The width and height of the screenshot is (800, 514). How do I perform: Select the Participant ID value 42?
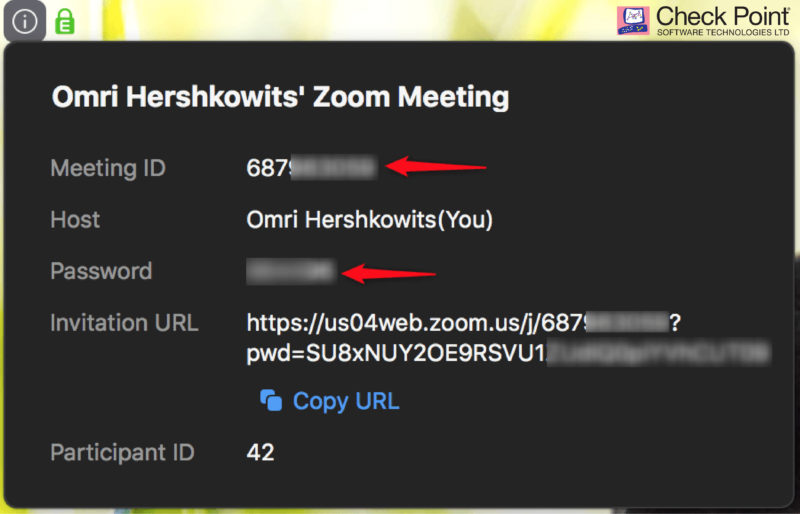point(260,452)
